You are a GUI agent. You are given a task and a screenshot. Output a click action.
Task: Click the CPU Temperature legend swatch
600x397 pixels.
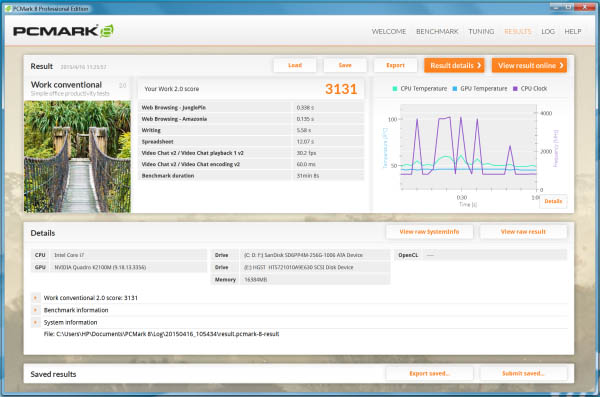pyautogui.click(x=395, y=89)
